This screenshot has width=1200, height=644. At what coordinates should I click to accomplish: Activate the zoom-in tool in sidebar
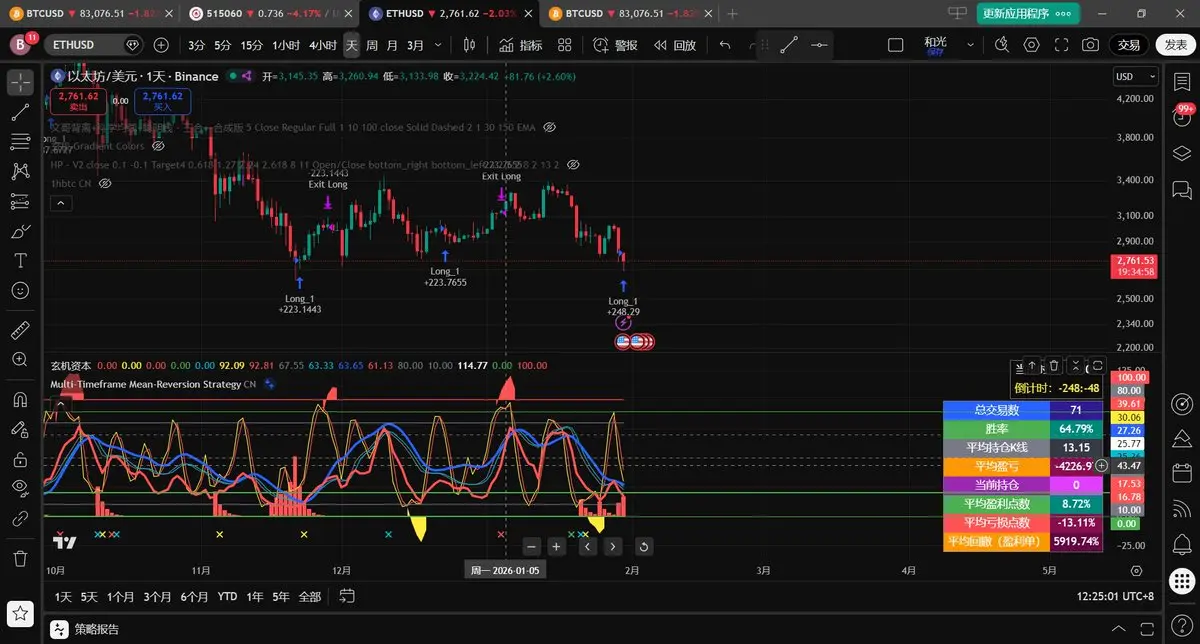pos(20,359)
